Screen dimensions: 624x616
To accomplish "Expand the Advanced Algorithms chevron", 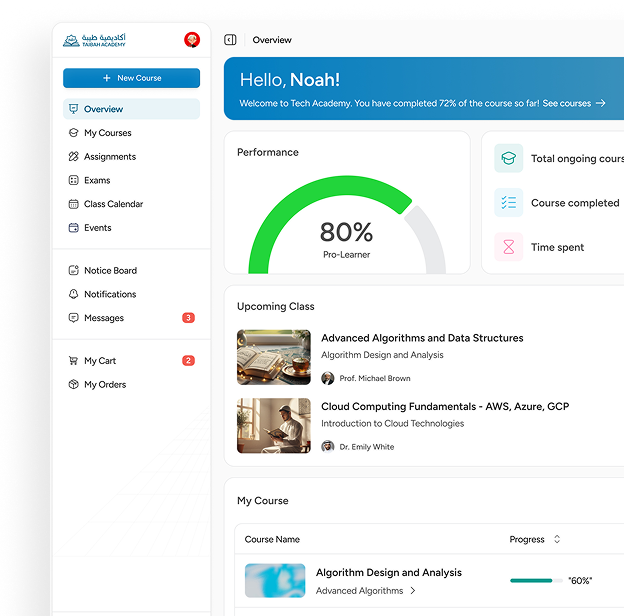I will [x=413, y=591].
